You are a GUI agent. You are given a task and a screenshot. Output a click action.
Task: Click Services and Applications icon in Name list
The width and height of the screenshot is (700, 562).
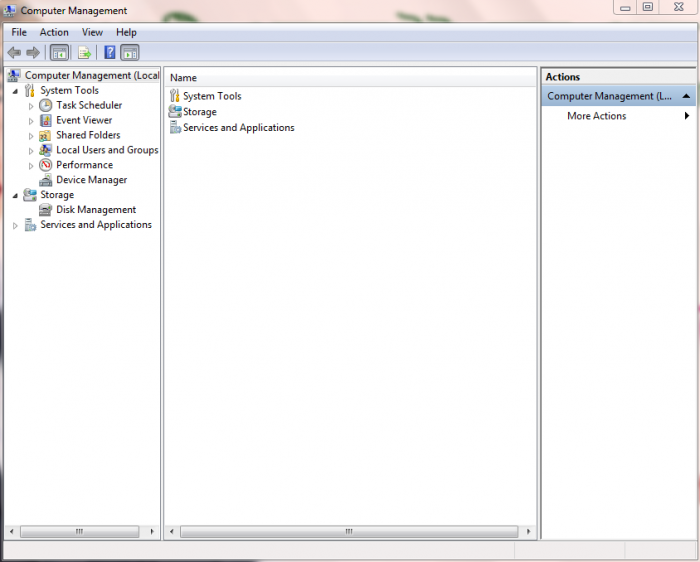point(175,128)
